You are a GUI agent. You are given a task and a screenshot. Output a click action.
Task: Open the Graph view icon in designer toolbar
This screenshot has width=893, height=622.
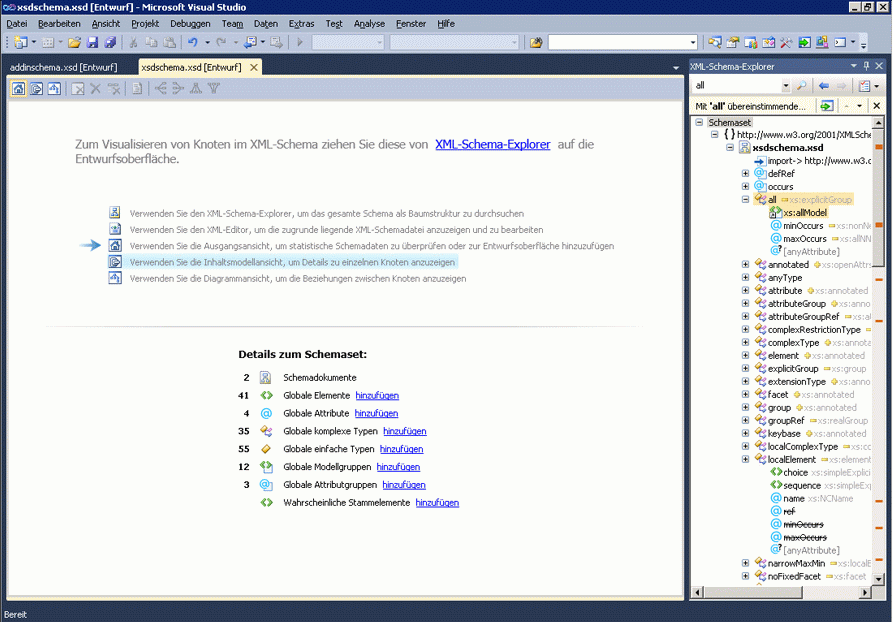tap(56, 88)
